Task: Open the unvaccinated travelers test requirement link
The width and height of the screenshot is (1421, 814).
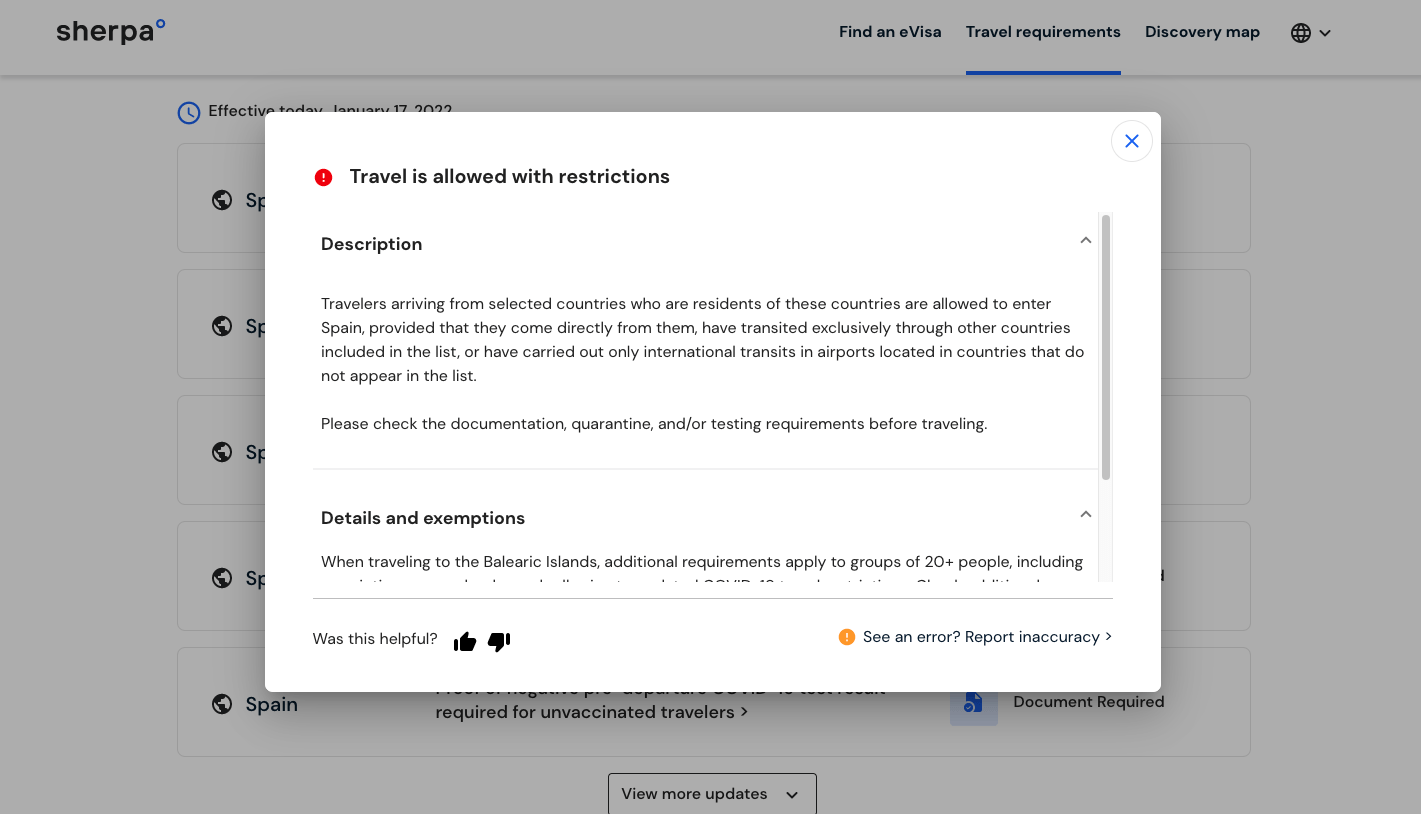Action: coord(591,712)
